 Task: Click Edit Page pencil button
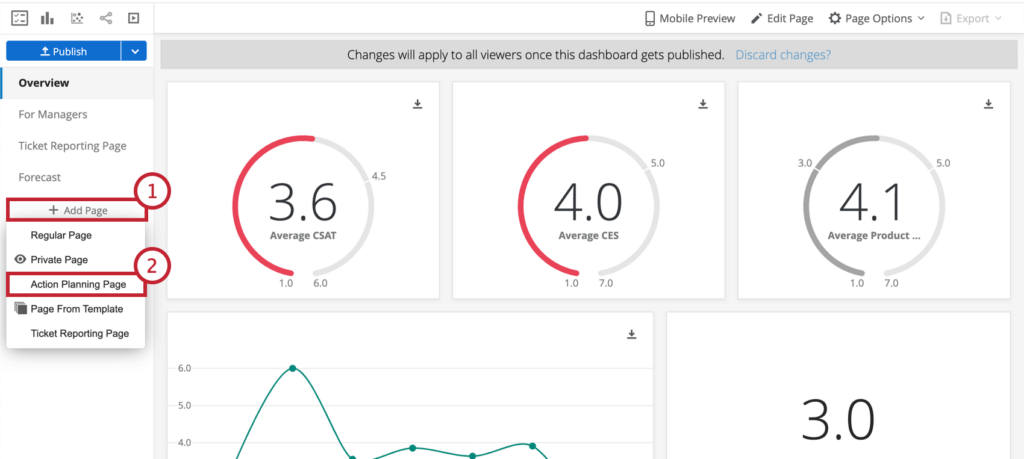click(x=782, y=18)
